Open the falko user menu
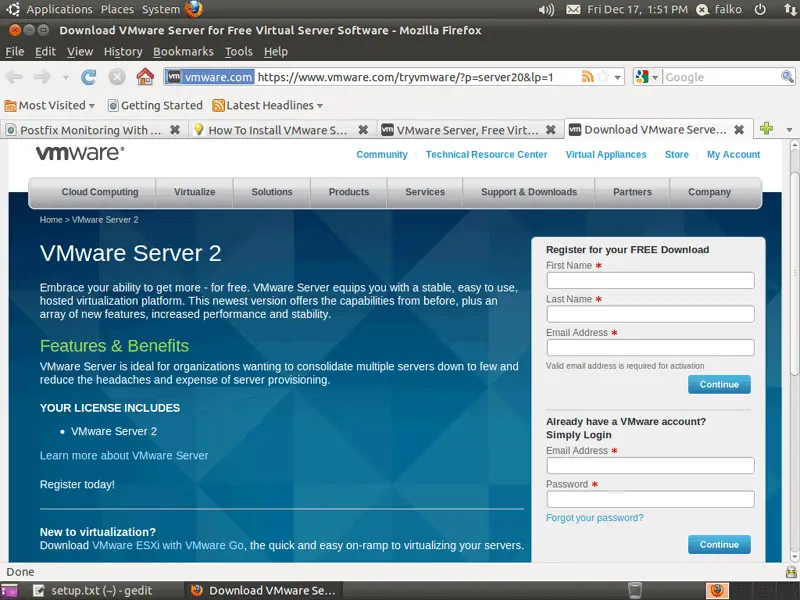This screenshot has height=600, width=800. [720, 9]
